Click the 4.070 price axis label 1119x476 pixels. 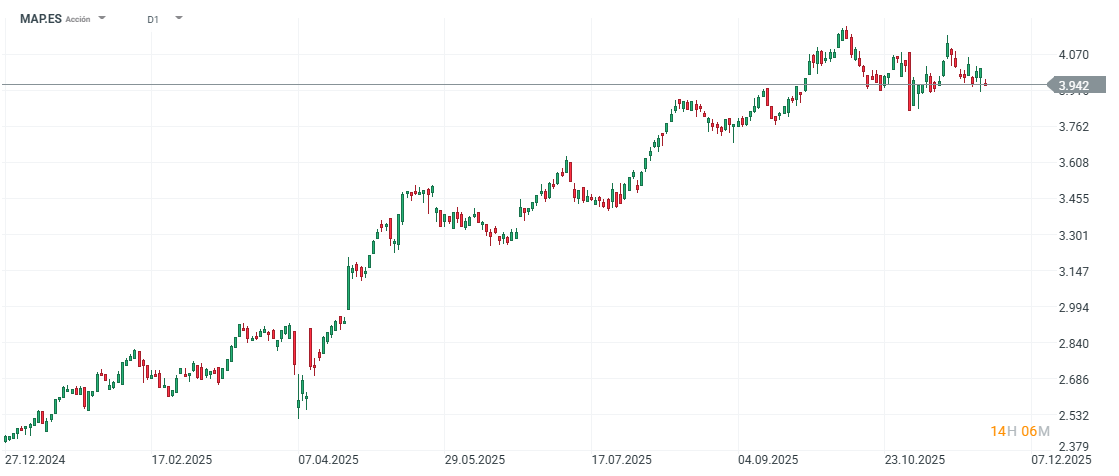pyautogui.click(x=1073, y=54)
